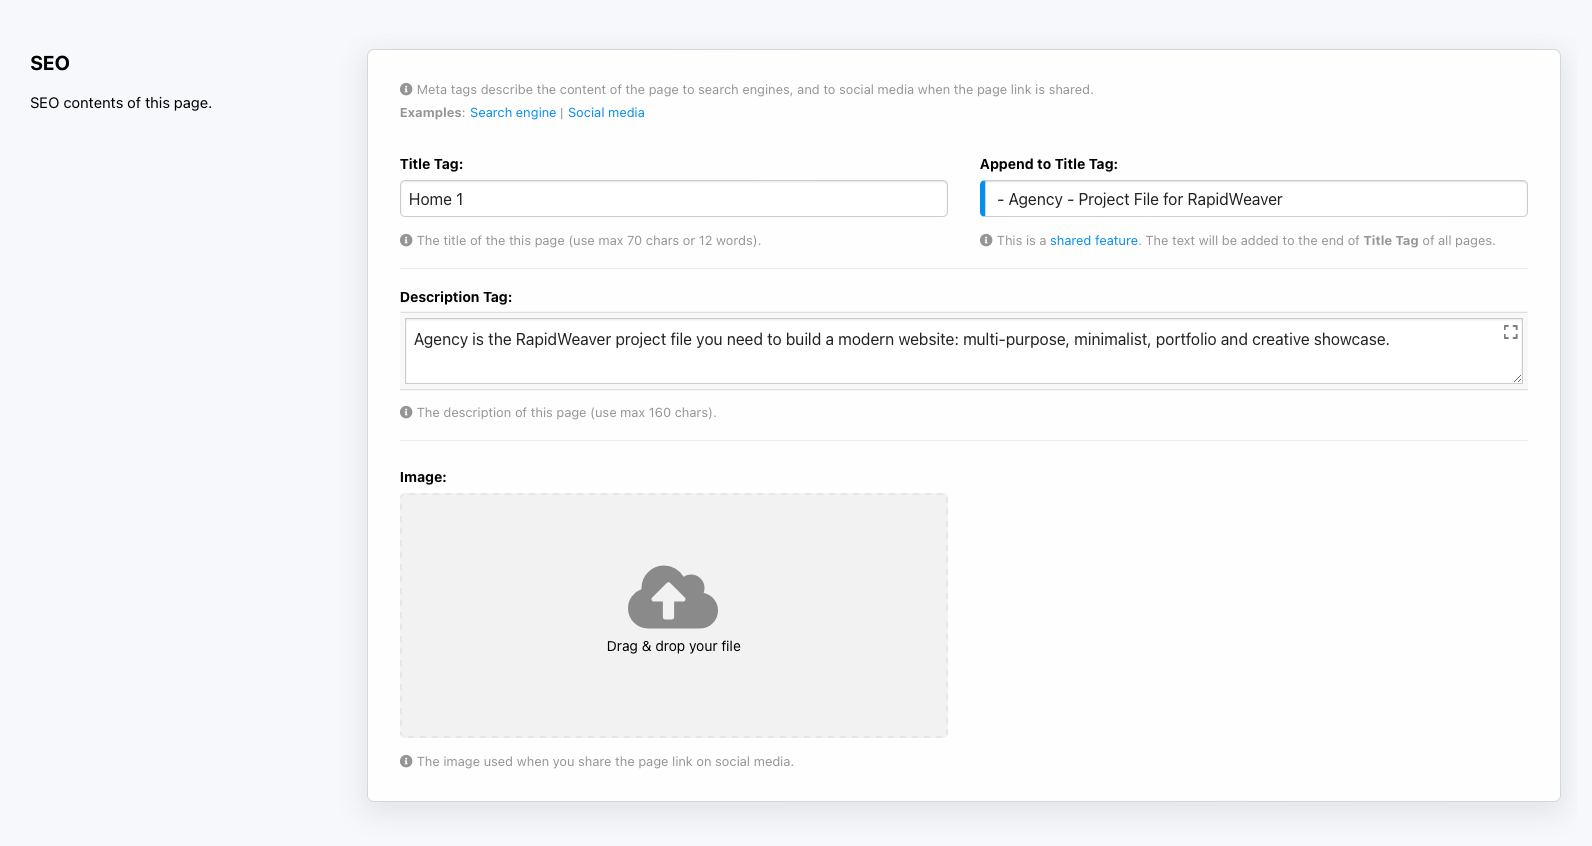Click the Title Tag label
1592x846 pixels.
point(431,164)
